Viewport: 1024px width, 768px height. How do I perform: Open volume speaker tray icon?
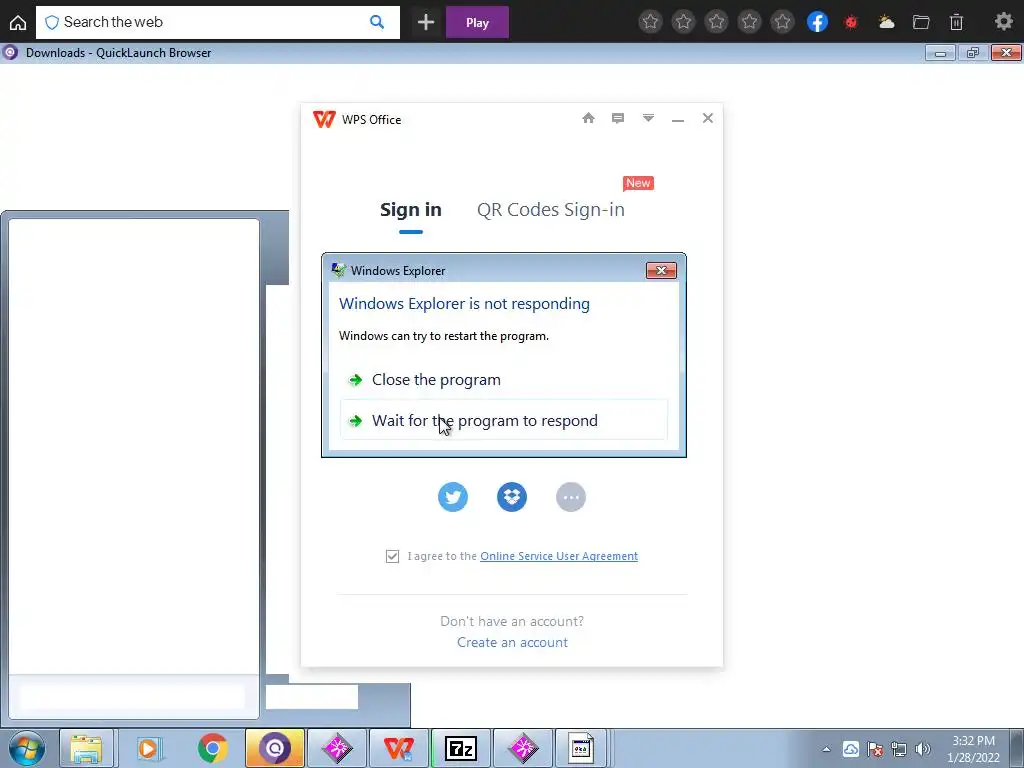click(923, 749)
